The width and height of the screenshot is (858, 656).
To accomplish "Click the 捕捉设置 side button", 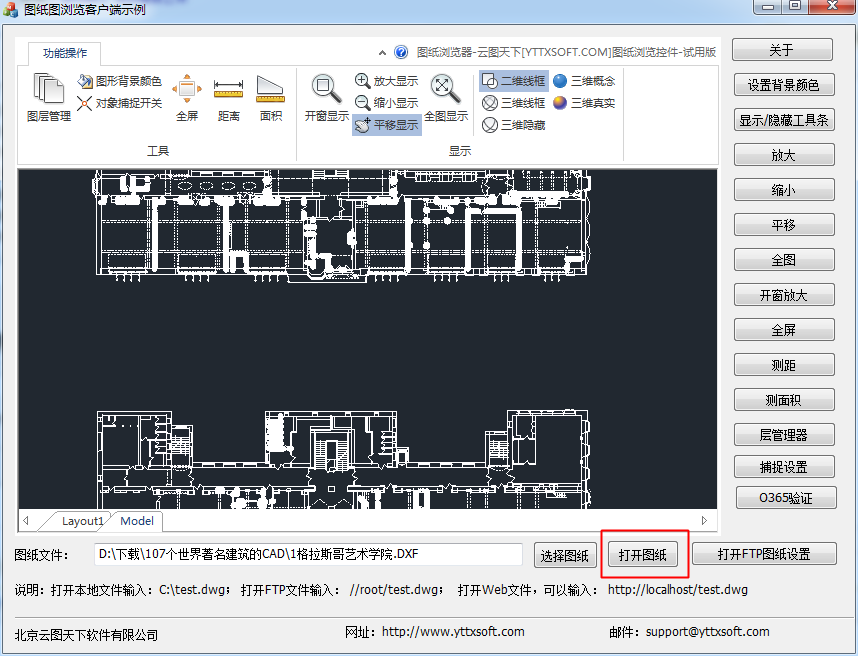I will [x=784, y=467].
